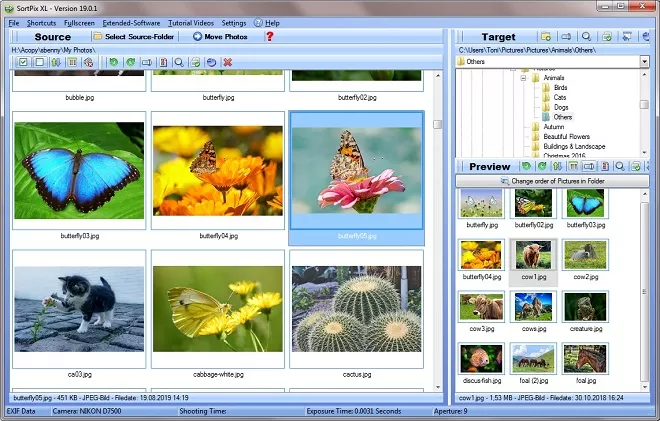The width and height of the screenshot is (660, 421).
Task: Open the Others folder dropdown in Target
Action: [x=643, y=62]
